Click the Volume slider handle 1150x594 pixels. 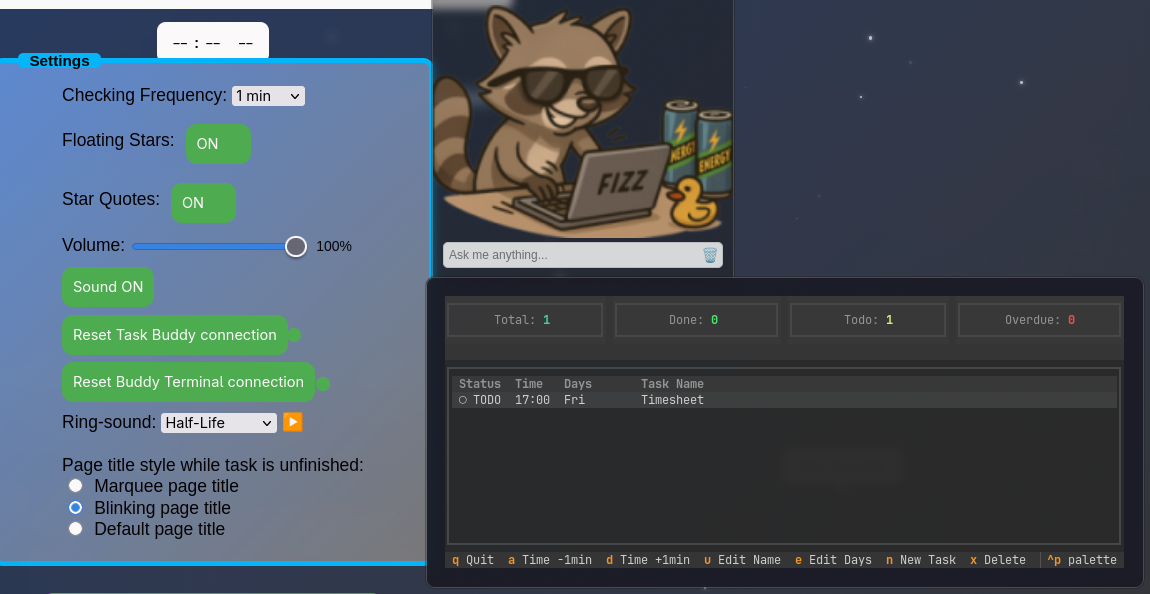coord(296,246)
